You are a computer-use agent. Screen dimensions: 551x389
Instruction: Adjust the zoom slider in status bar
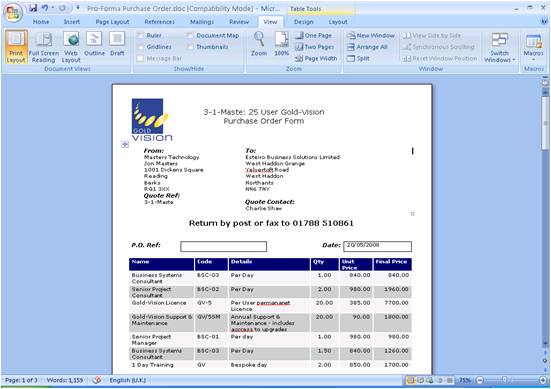[x=504, y=380]
